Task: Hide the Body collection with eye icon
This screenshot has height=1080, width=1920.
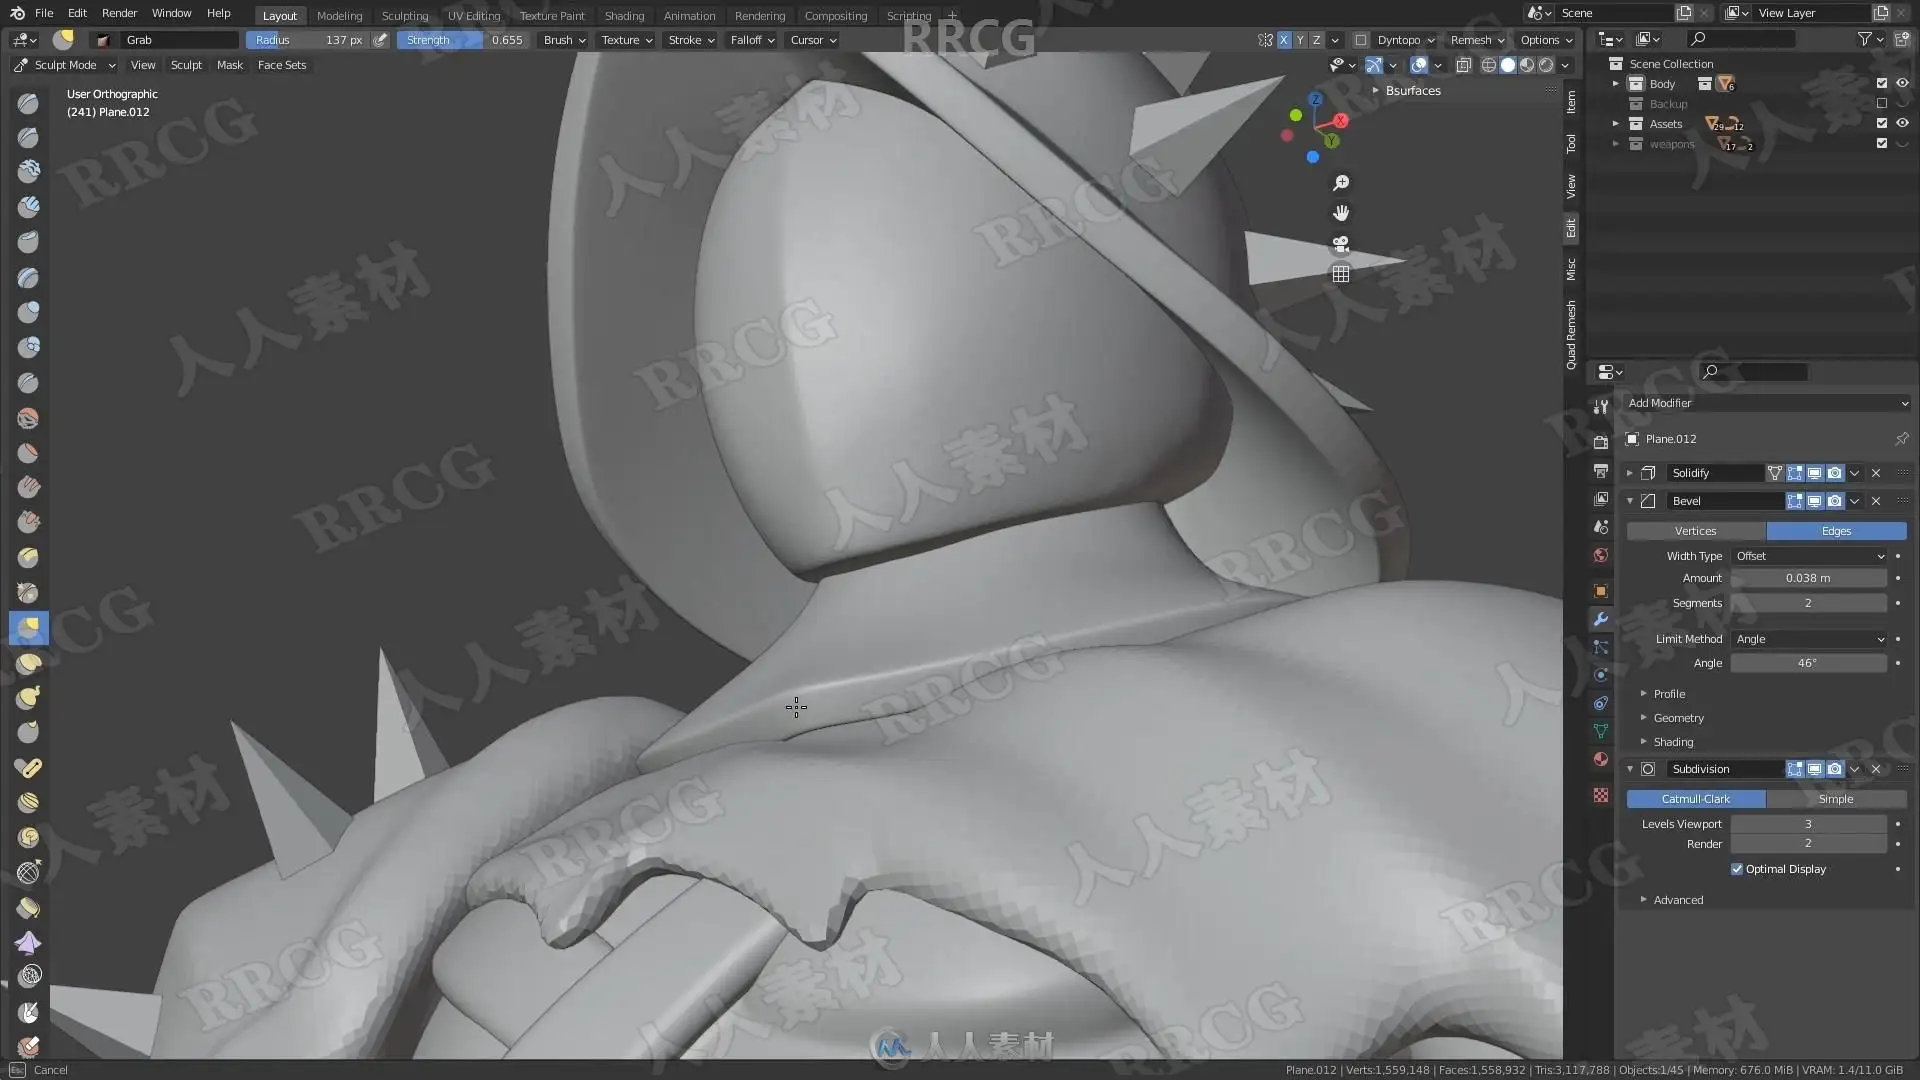Action: click(x=1902, y=84)
